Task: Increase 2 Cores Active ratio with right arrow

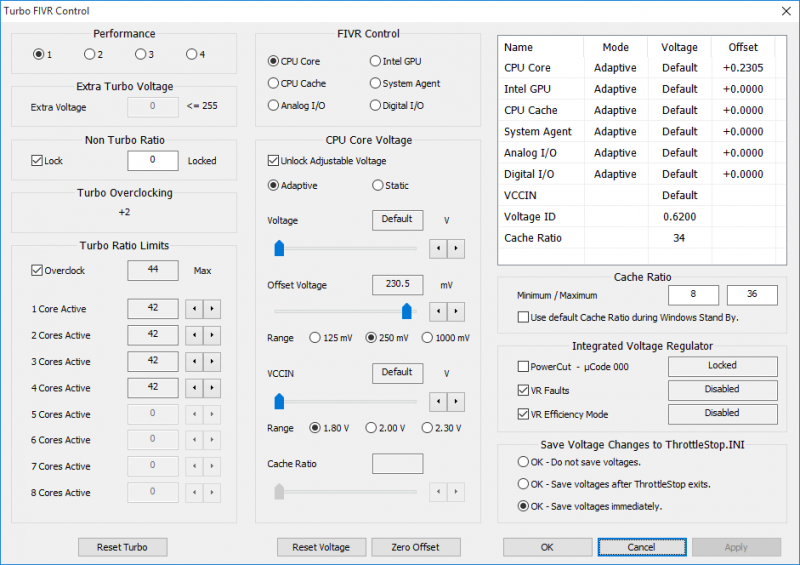Action: coord(212,335)
